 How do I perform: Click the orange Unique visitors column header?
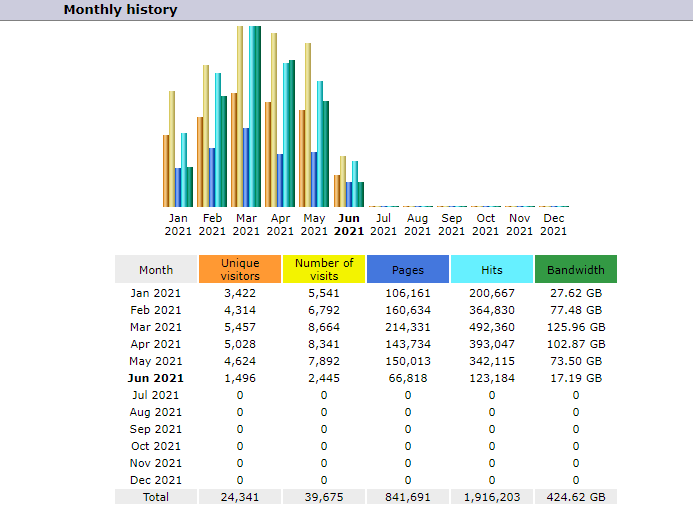240,269
